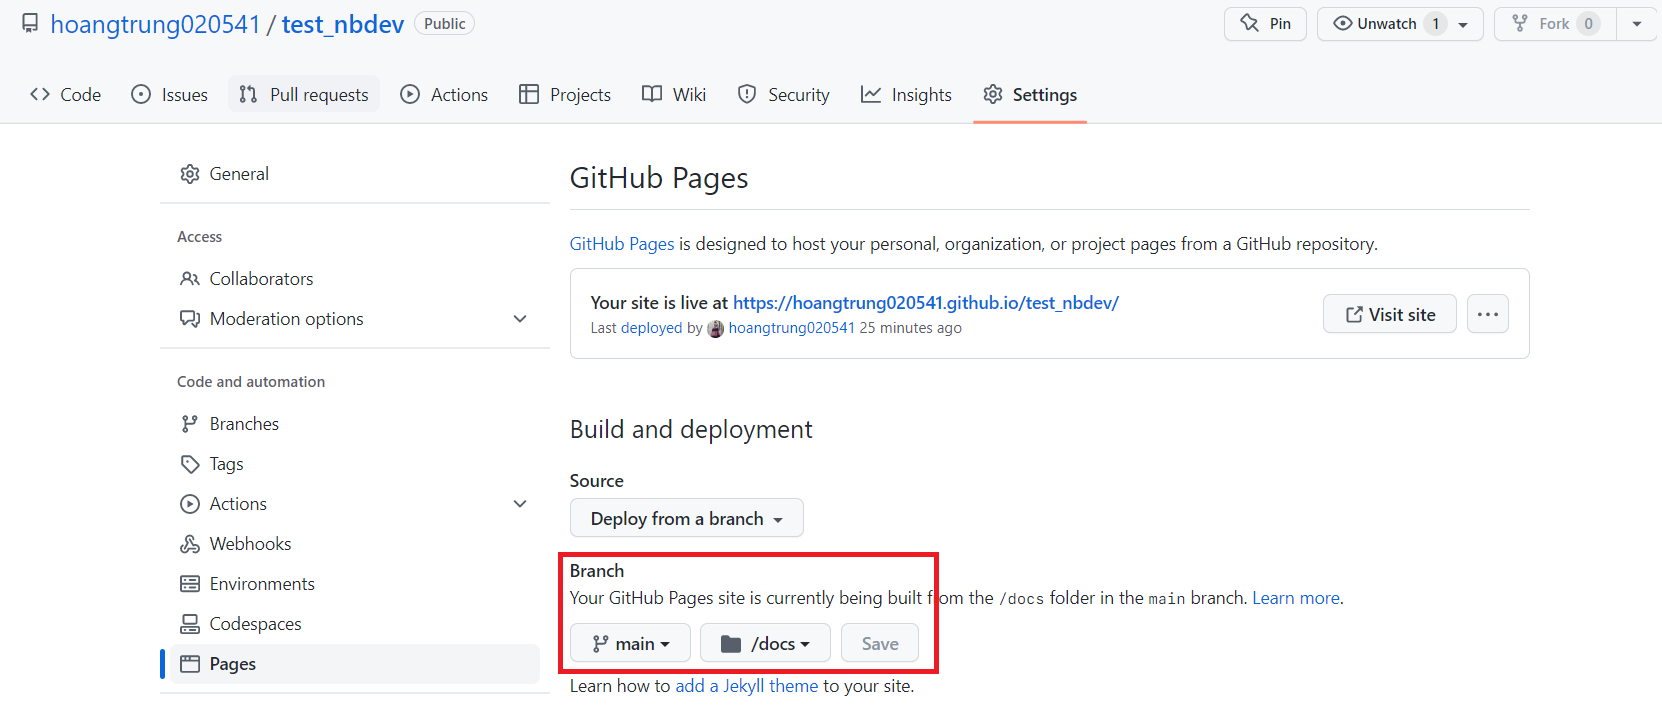Click the Settings gear icon in top navigation
Viewport: 1662px width, 711px height.
click(x=993, y=94)
